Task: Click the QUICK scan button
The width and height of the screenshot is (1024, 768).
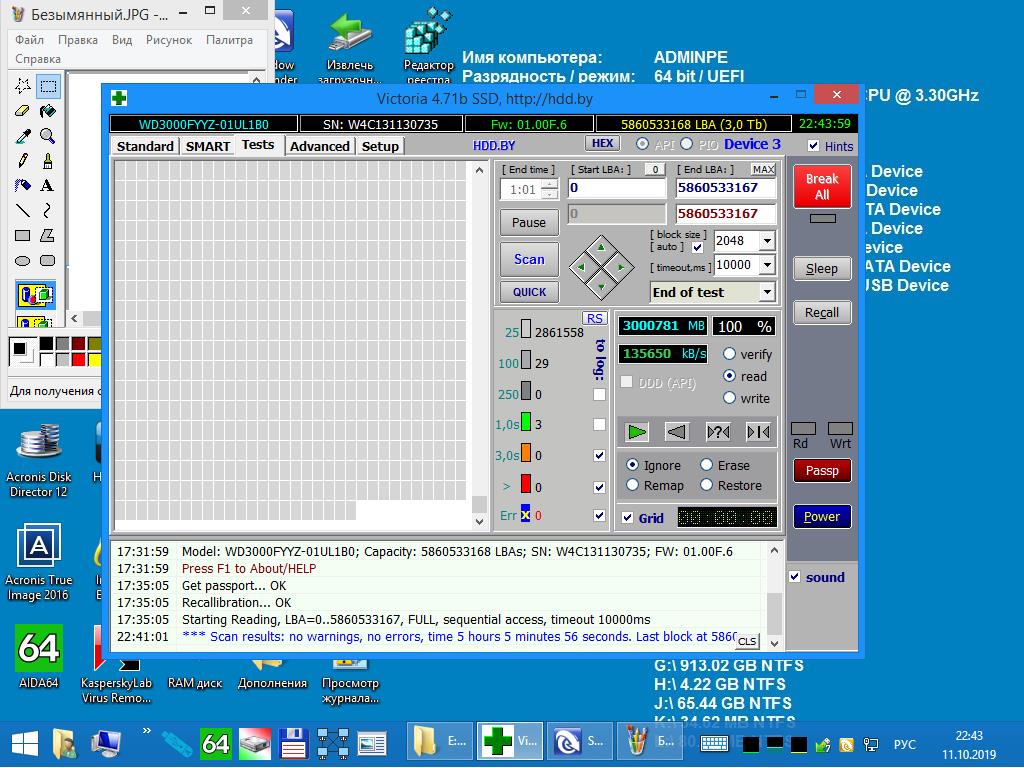Action: pyautogui.click(x=529, y=292)
